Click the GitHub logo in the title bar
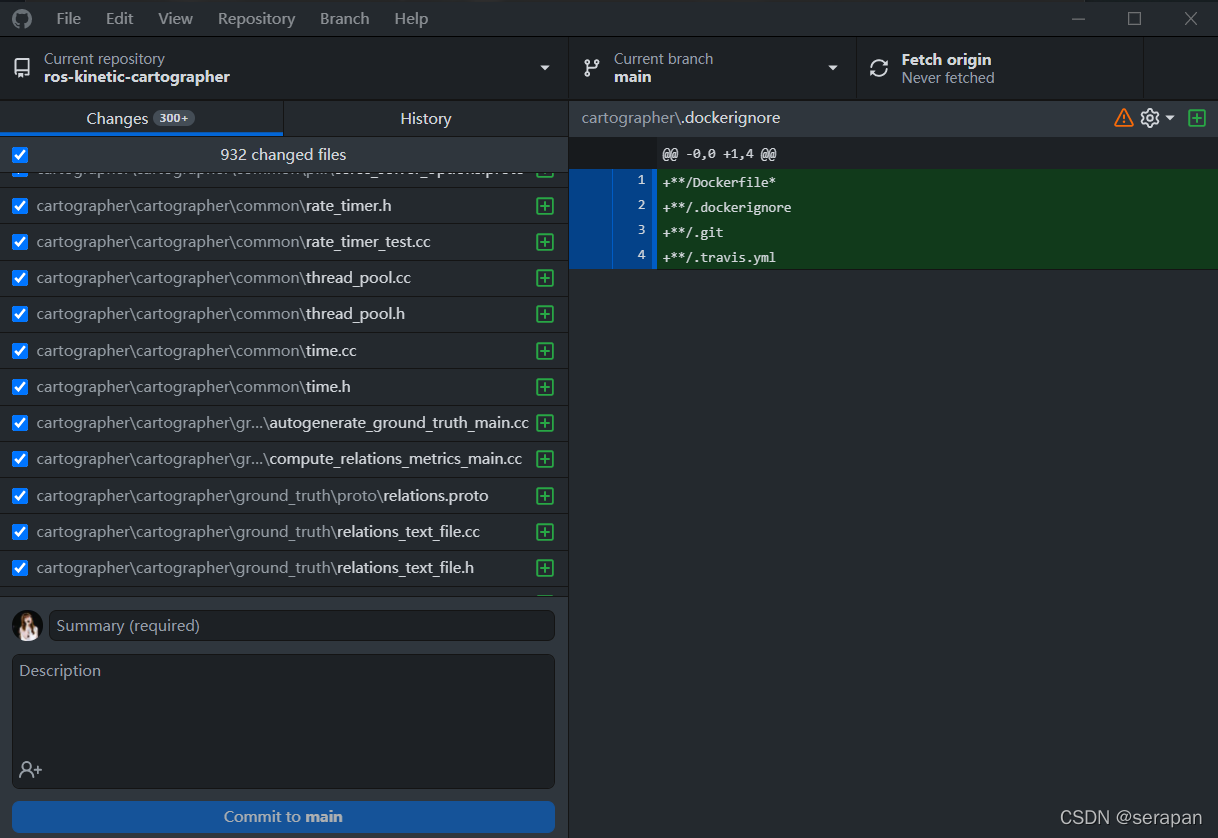 point(22,18)
